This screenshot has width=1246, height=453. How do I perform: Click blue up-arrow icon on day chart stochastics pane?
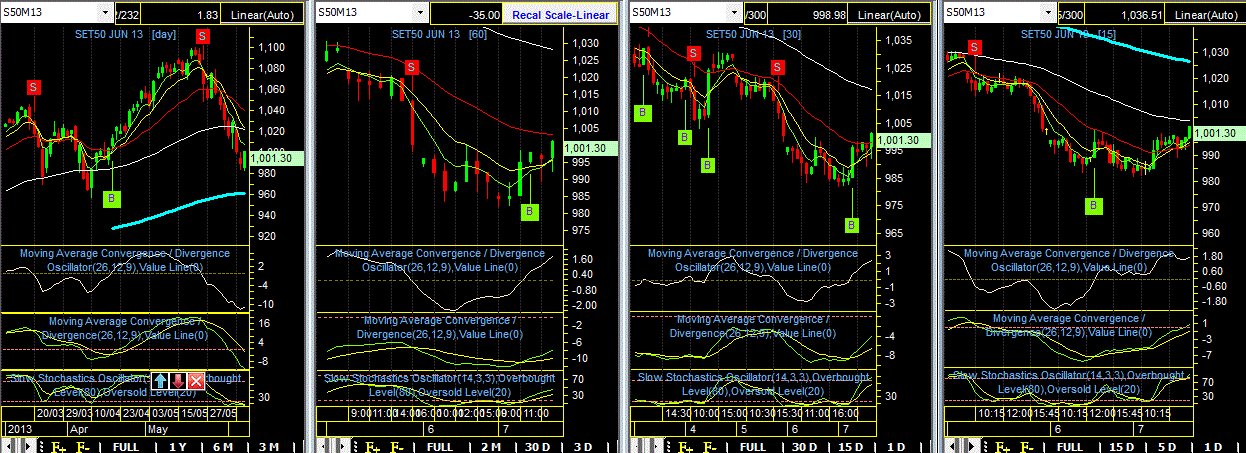click(x=160, y=380)
